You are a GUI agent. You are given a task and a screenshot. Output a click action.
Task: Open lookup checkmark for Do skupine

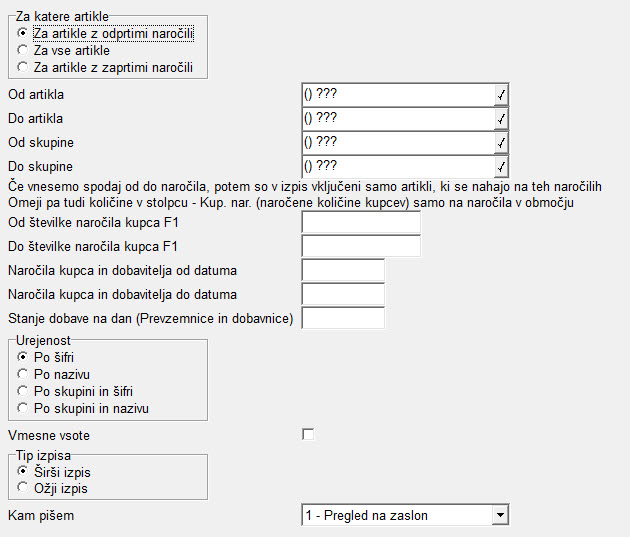(501, 167)
